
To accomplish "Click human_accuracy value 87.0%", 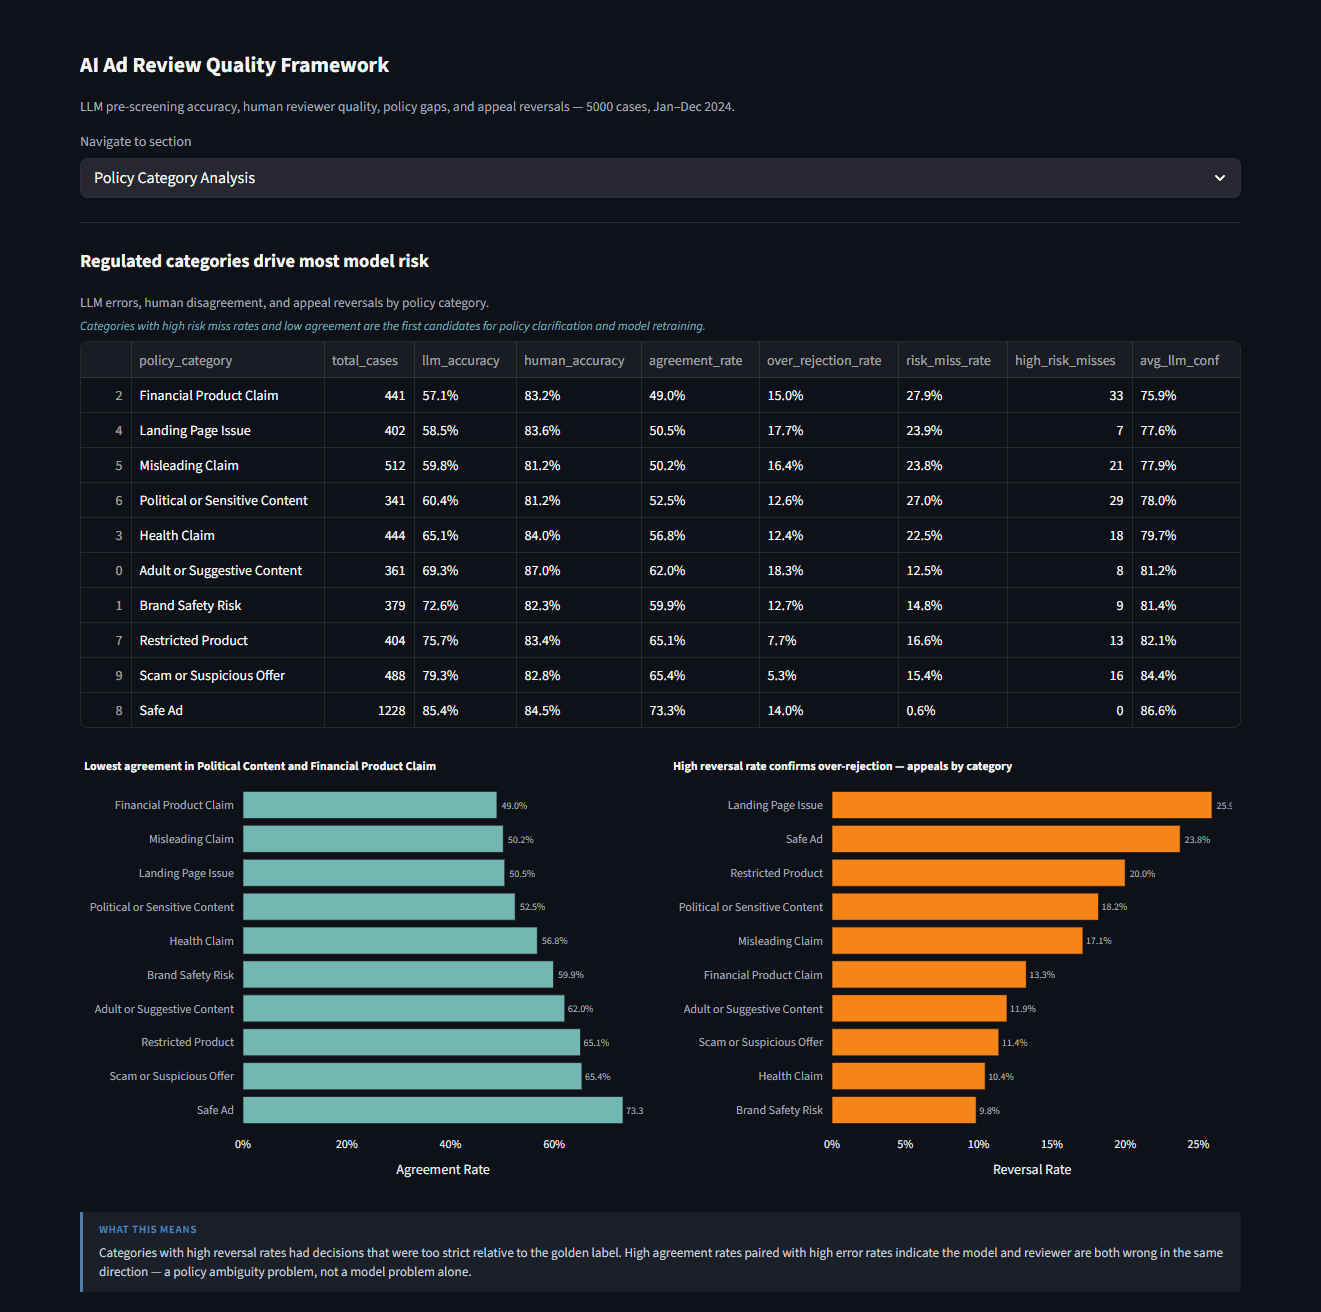I will [578, 570].
